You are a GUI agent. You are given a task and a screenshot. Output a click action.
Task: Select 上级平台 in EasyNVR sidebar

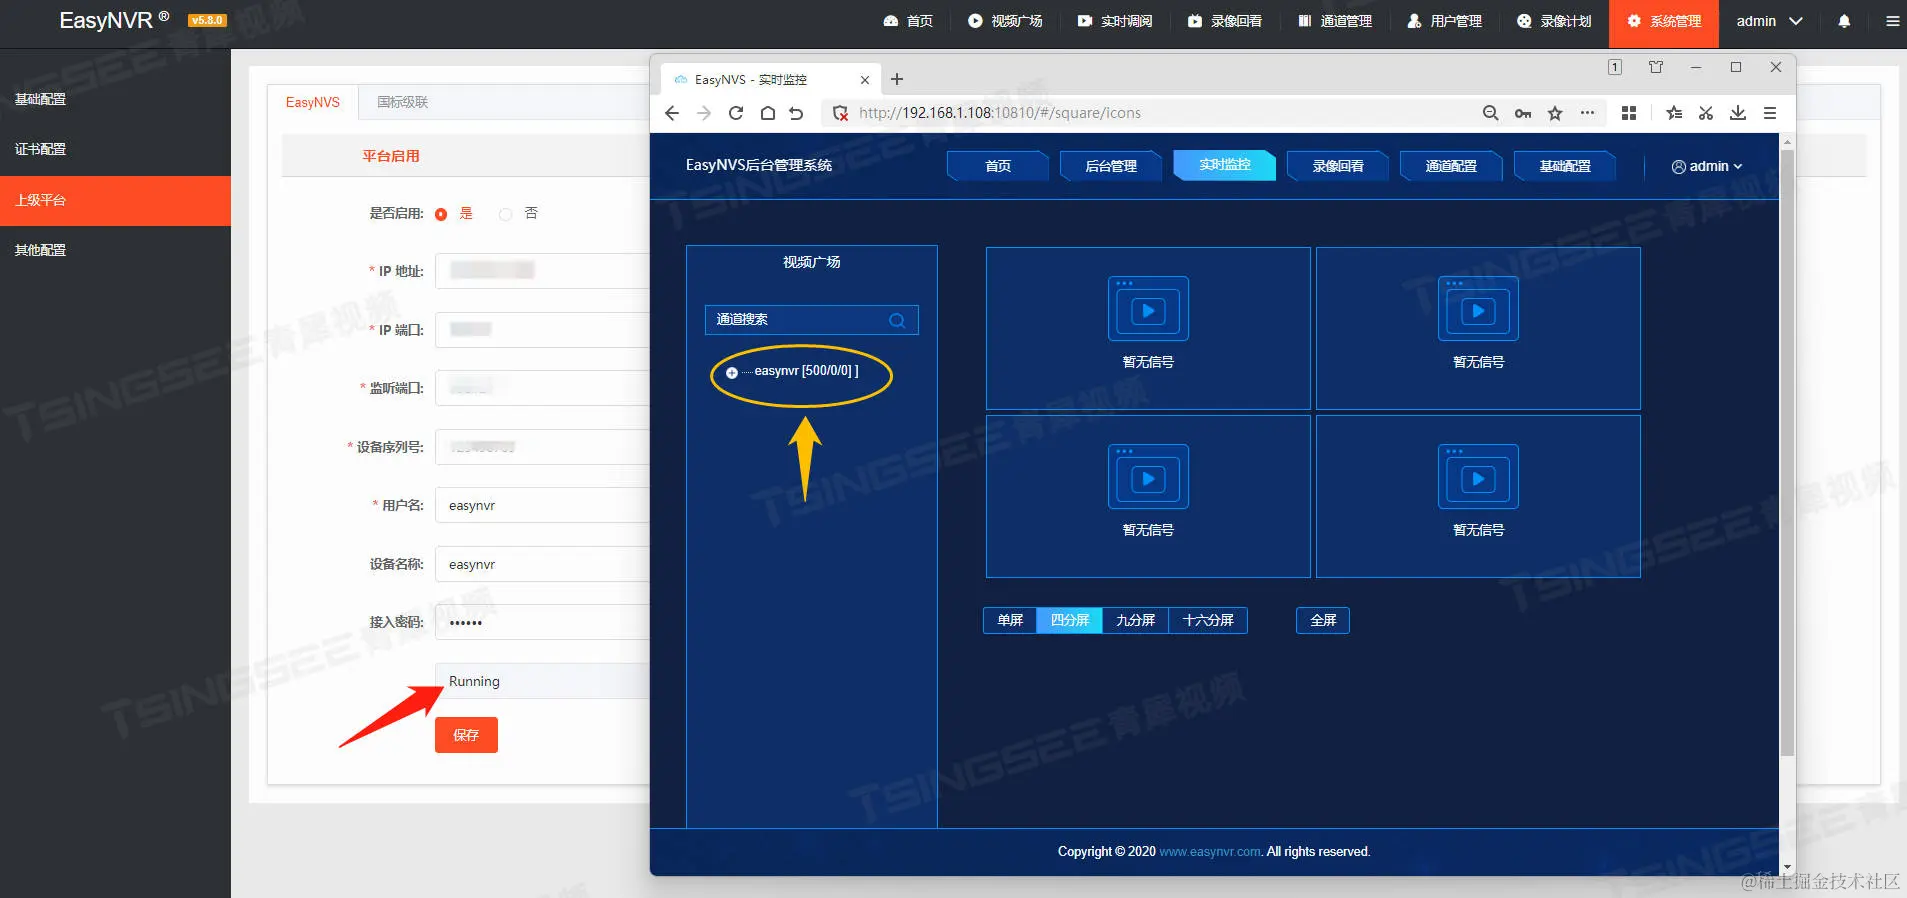[x=115, y=200]
